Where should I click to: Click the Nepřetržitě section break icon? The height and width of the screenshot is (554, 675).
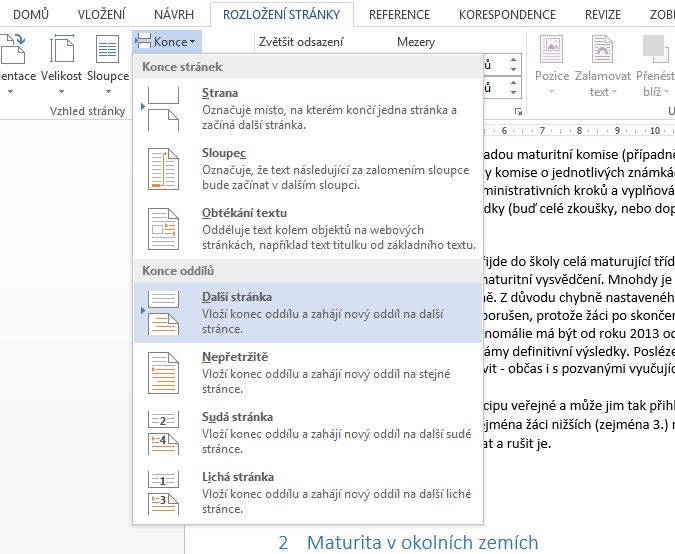point(163,373)
